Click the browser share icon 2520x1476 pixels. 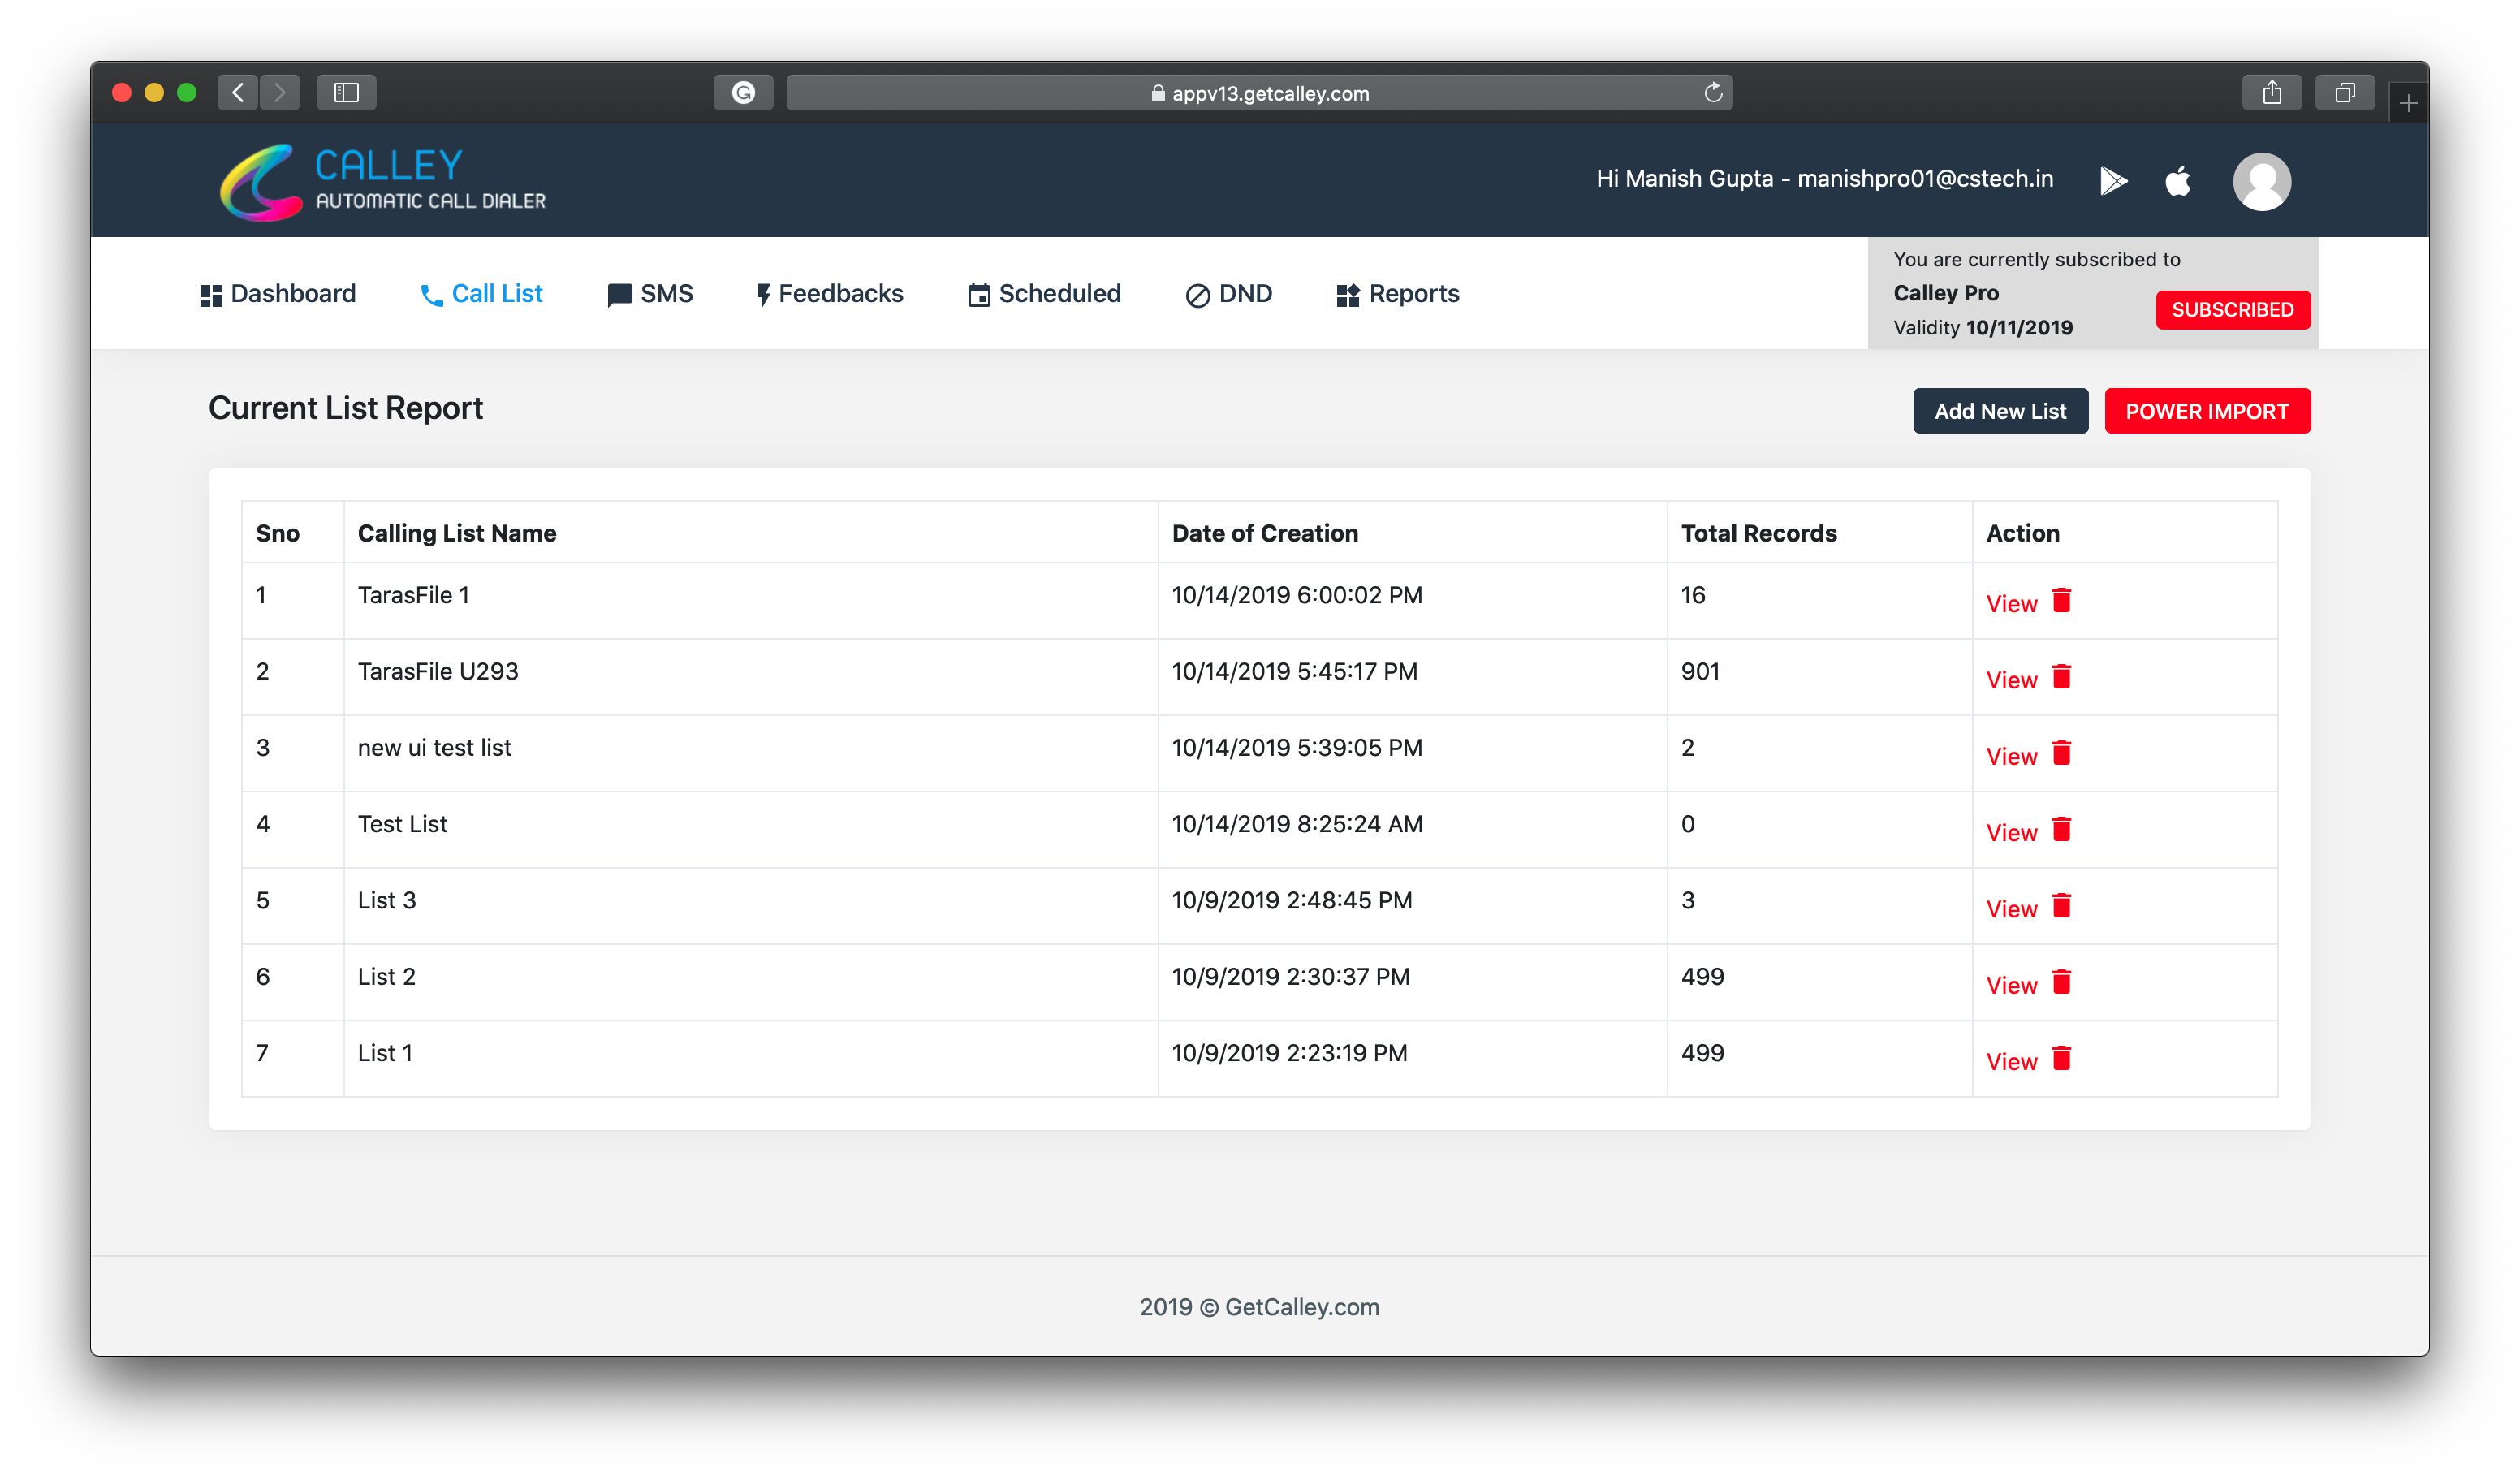coord(2271,93)
